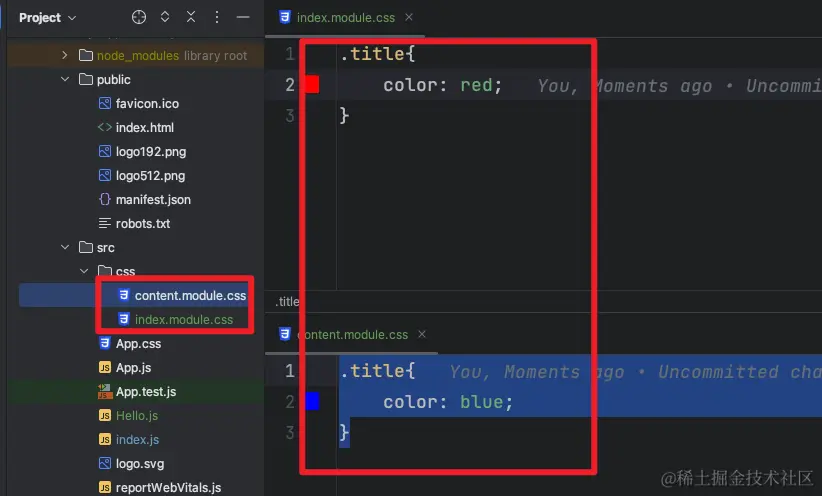Screen dimensions: 822x496
Task: Open reportWebVitals.js file
Action: pyautogui.click(x=168, y=488)
